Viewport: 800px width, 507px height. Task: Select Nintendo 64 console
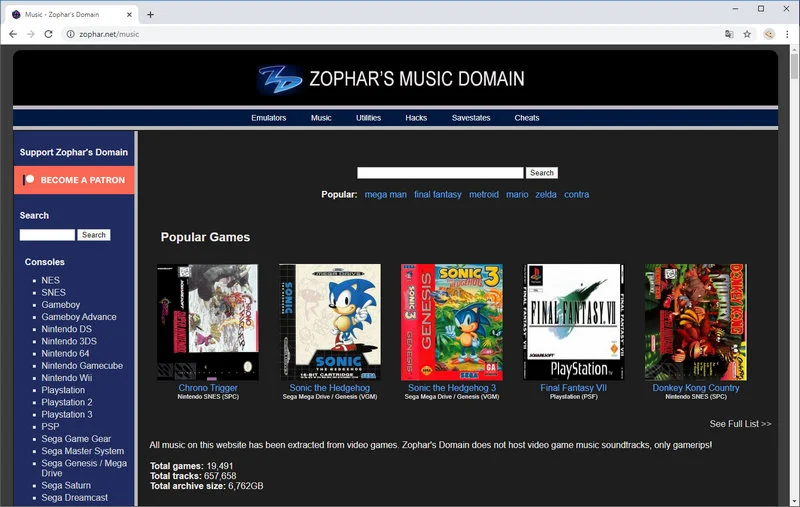coord(65,353)
